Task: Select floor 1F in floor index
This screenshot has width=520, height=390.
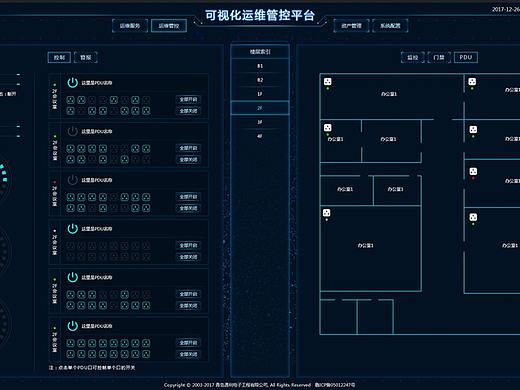Action: 260,94
